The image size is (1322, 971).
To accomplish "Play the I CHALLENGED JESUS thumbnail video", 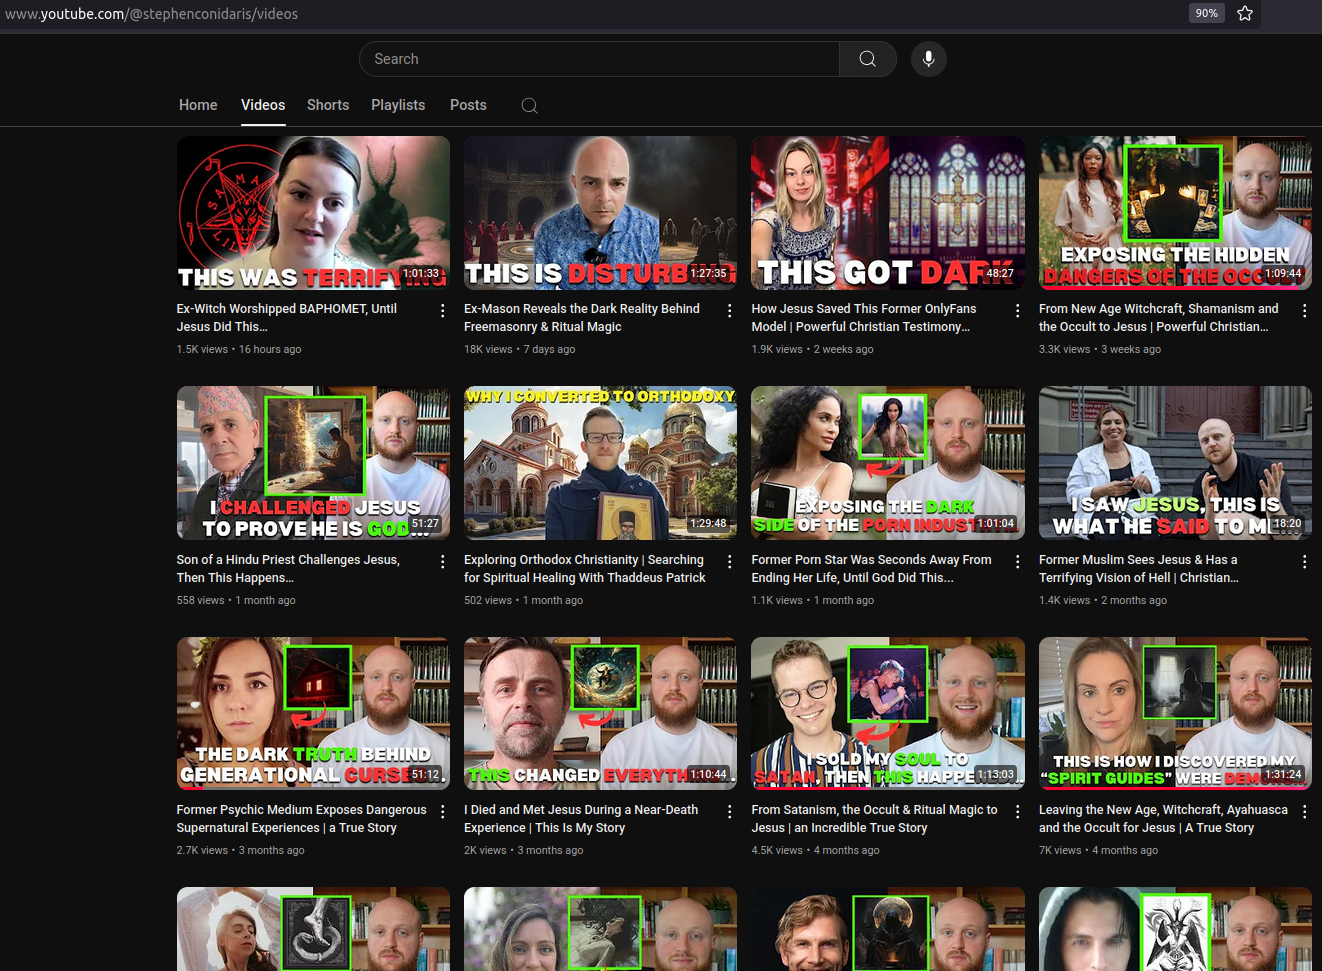I will 313,463.
